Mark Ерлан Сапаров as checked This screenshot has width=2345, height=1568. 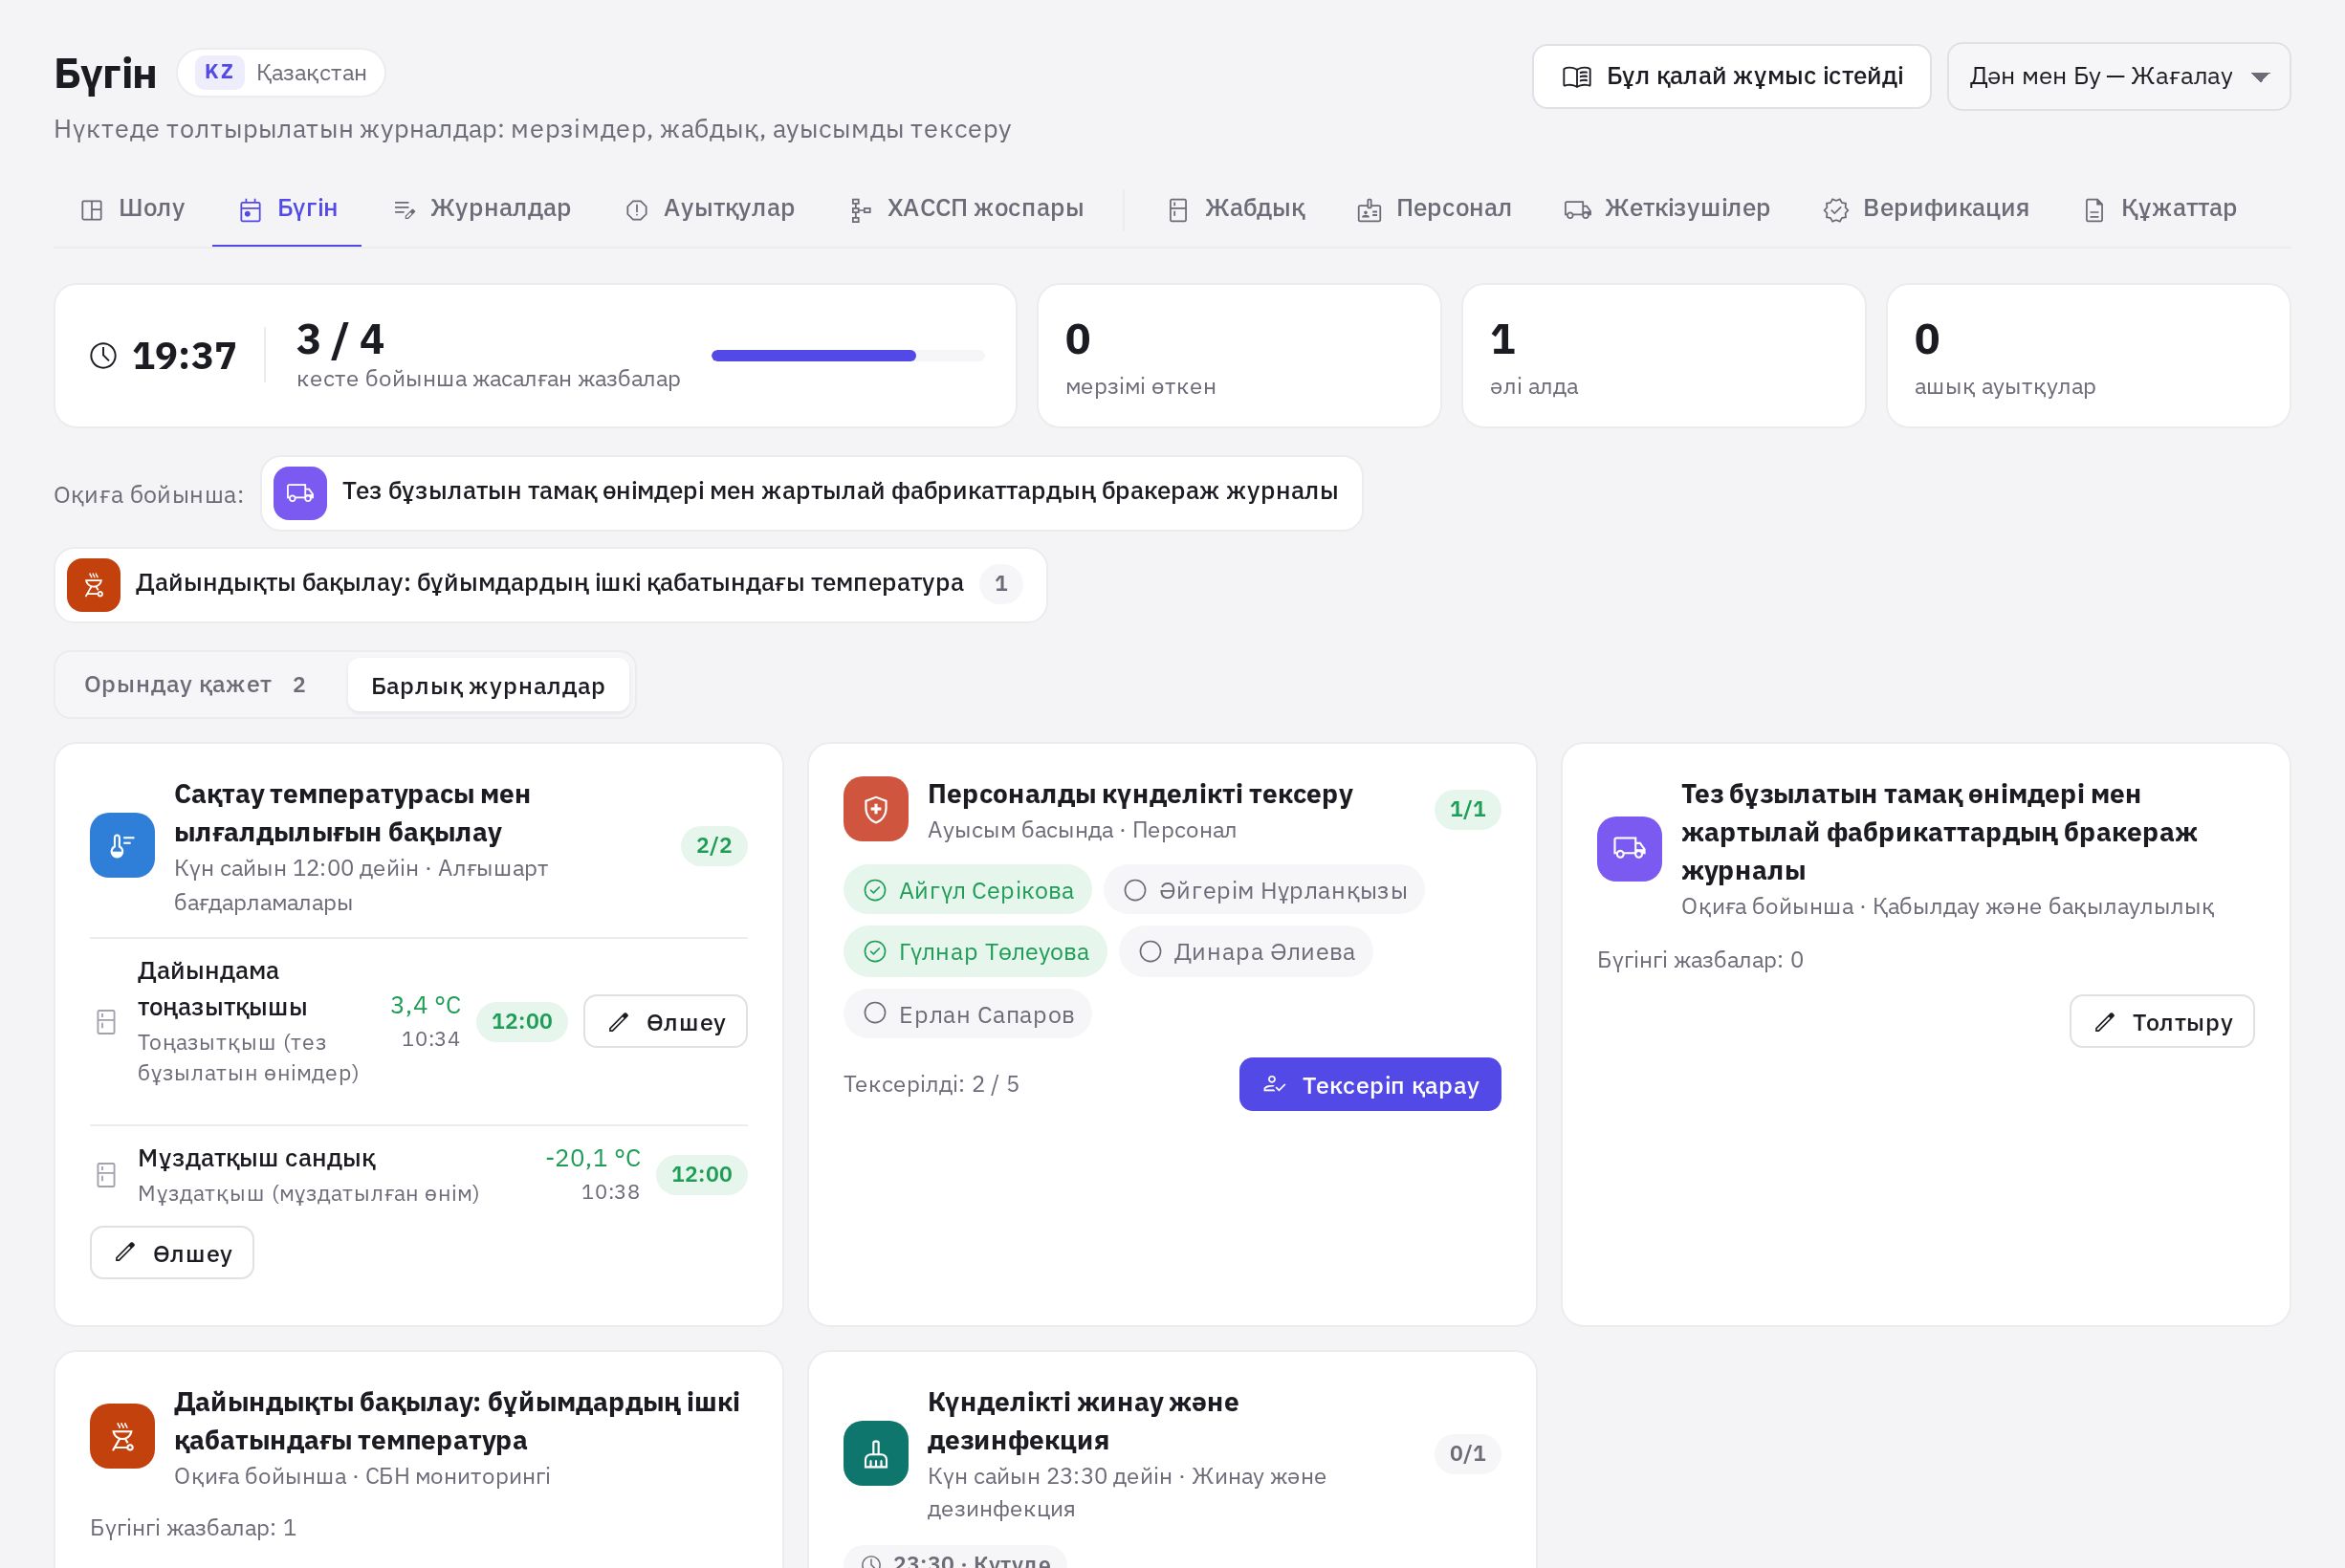click(x=967, y=1014)
